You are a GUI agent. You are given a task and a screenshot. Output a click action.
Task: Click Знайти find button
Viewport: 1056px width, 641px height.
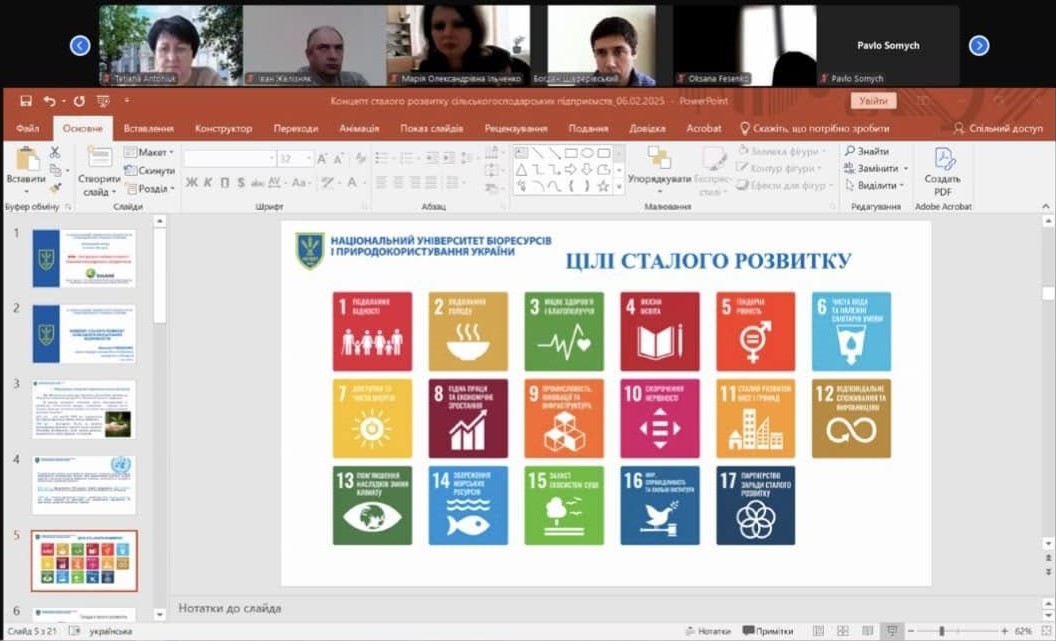point(867,151)
